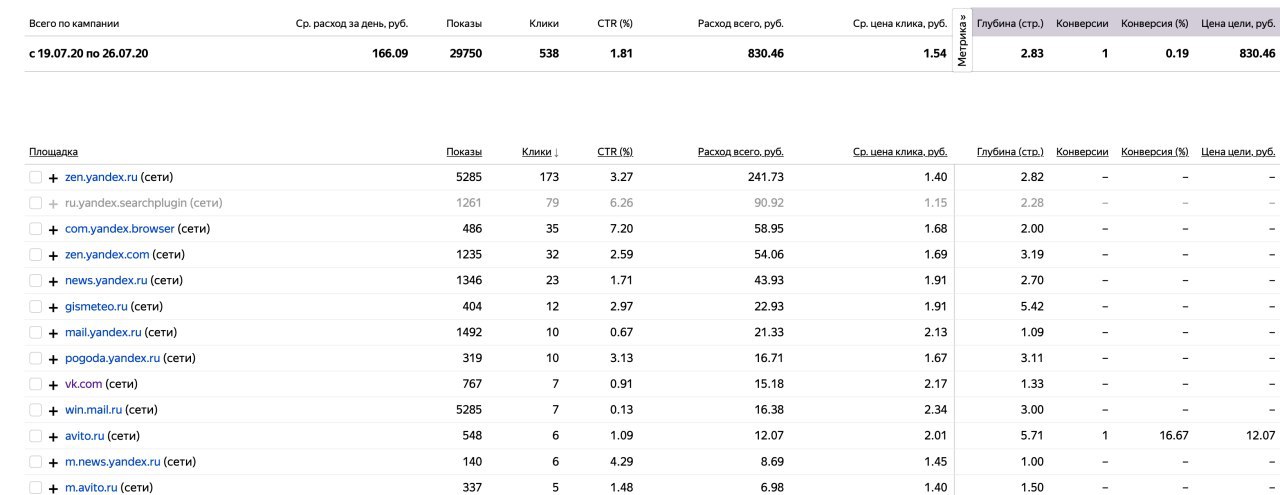The height and width of the screenshot is (495, 1280).
Task: Sort table by Показы column header
Action: [x=464, y=152]
